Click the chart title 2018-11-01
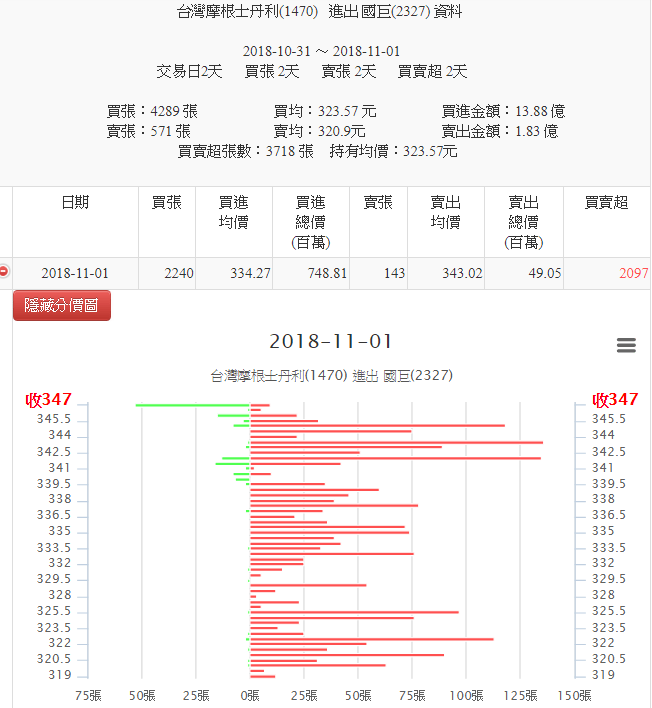 coord(331,342)
